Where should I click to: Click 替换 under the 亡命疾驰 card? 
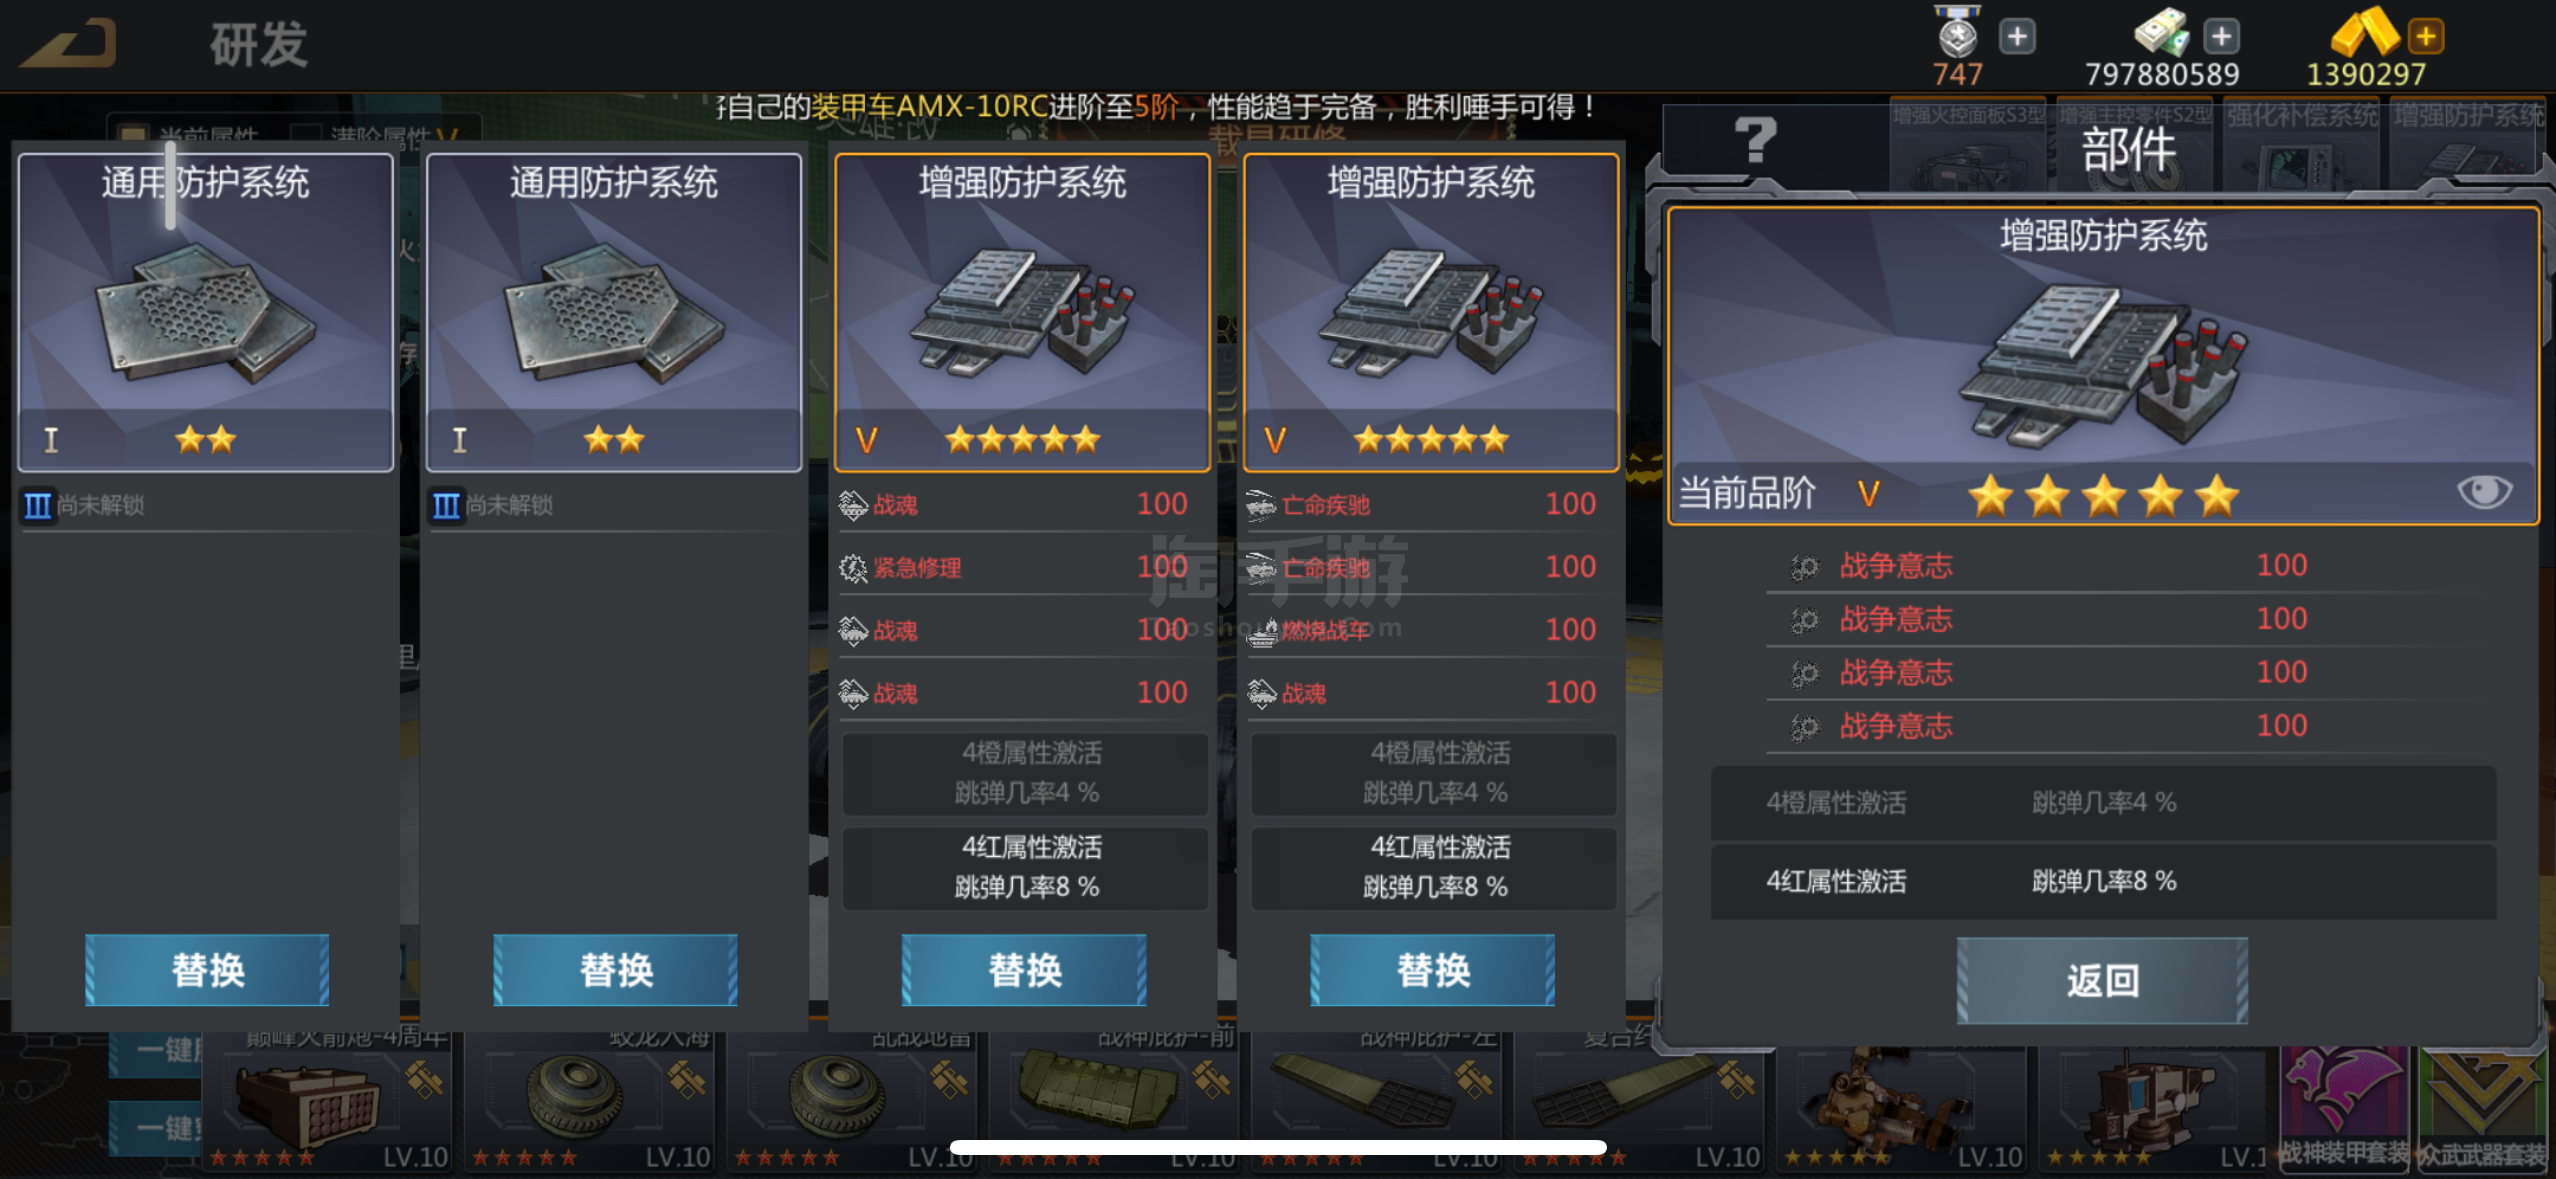pyautogui.click(x=1432, y=969)
